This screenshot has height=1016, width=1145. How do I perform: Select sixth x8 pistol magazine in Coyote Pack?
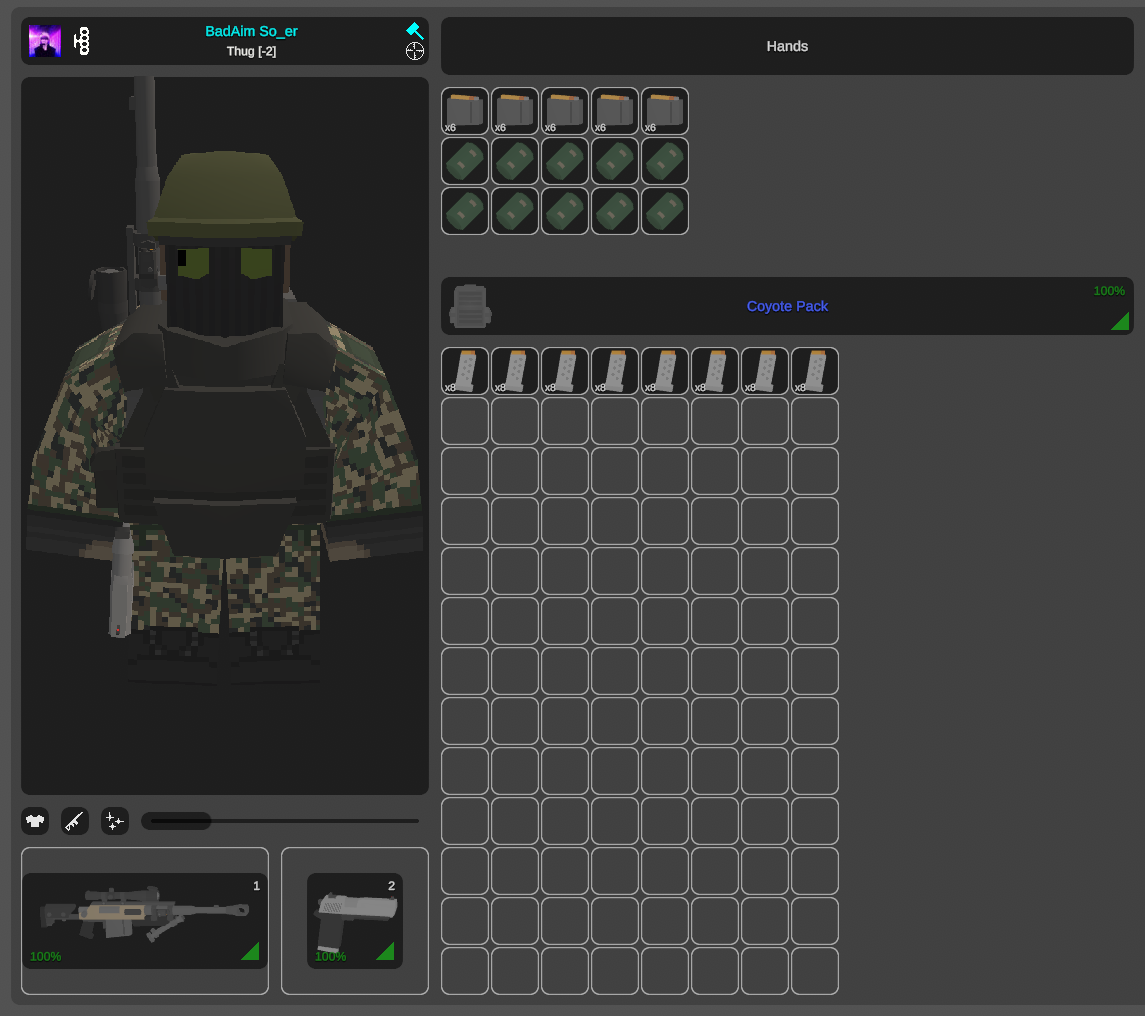tap(715, 371)
